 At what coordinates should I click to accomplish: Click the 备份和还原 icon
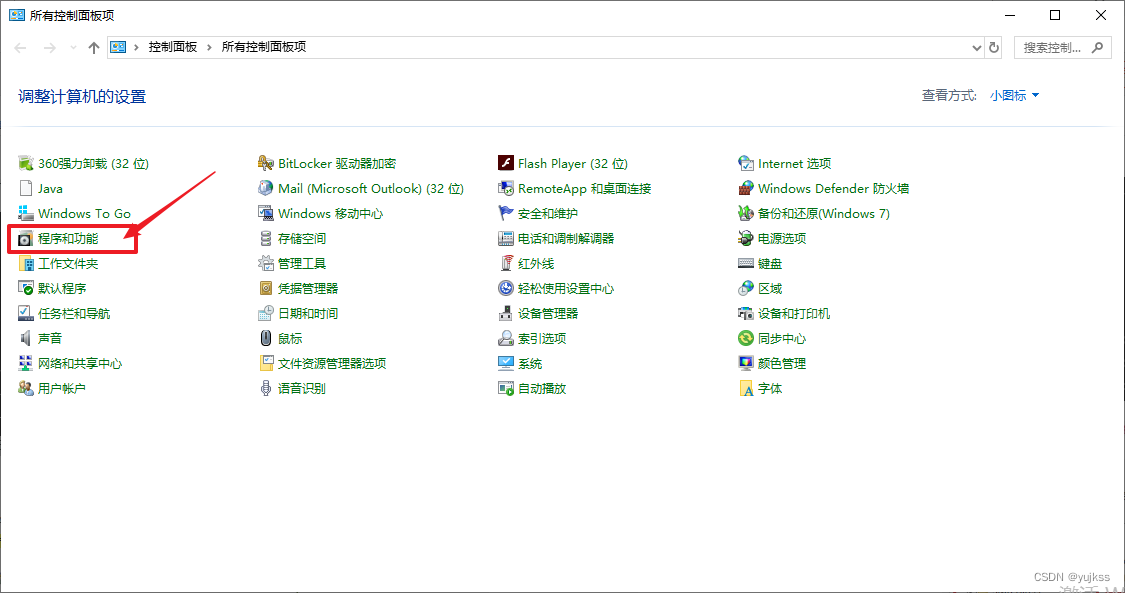coord(746,214)
